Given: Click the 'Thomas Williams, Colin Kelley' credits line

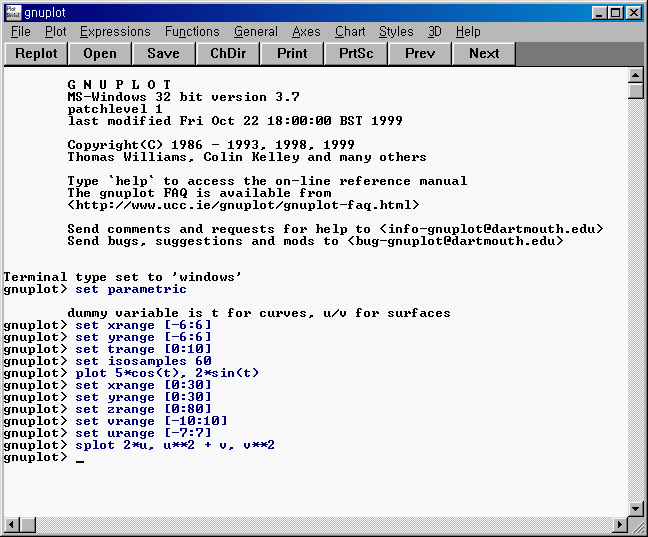Looking at the screenshot, I should pos(247,157).
